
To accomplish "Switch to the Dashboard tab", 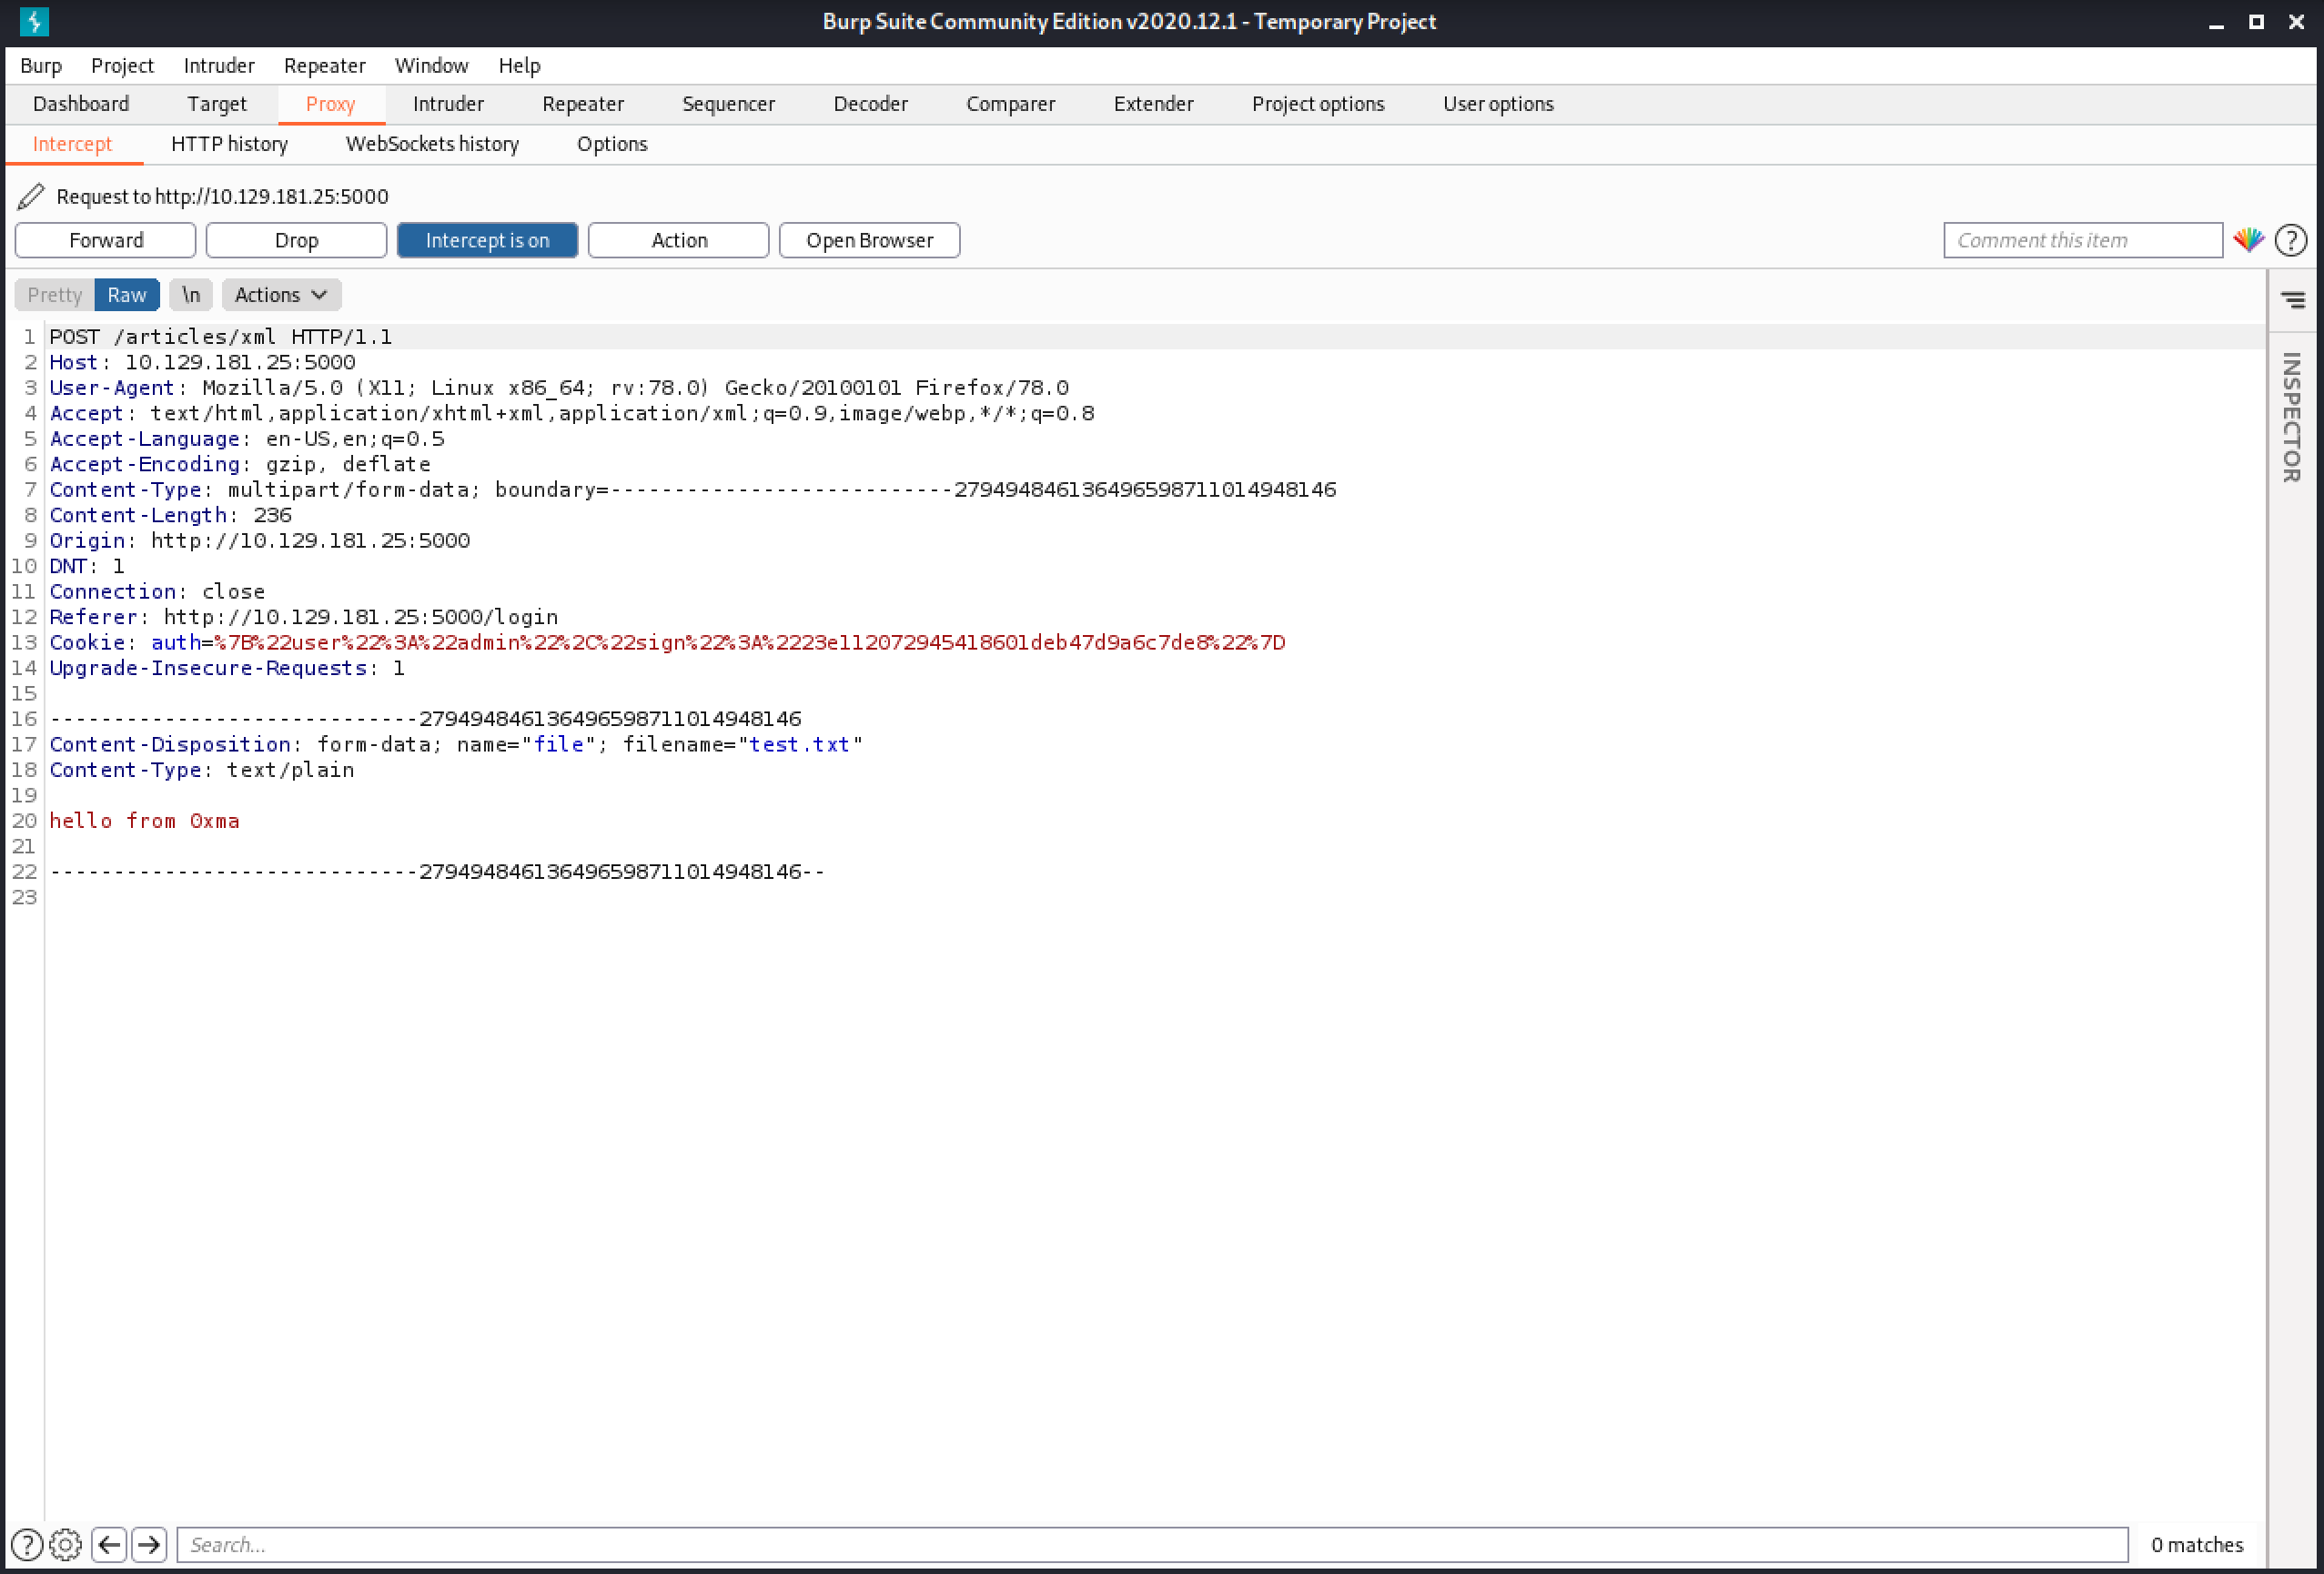I will pos(81,104).
